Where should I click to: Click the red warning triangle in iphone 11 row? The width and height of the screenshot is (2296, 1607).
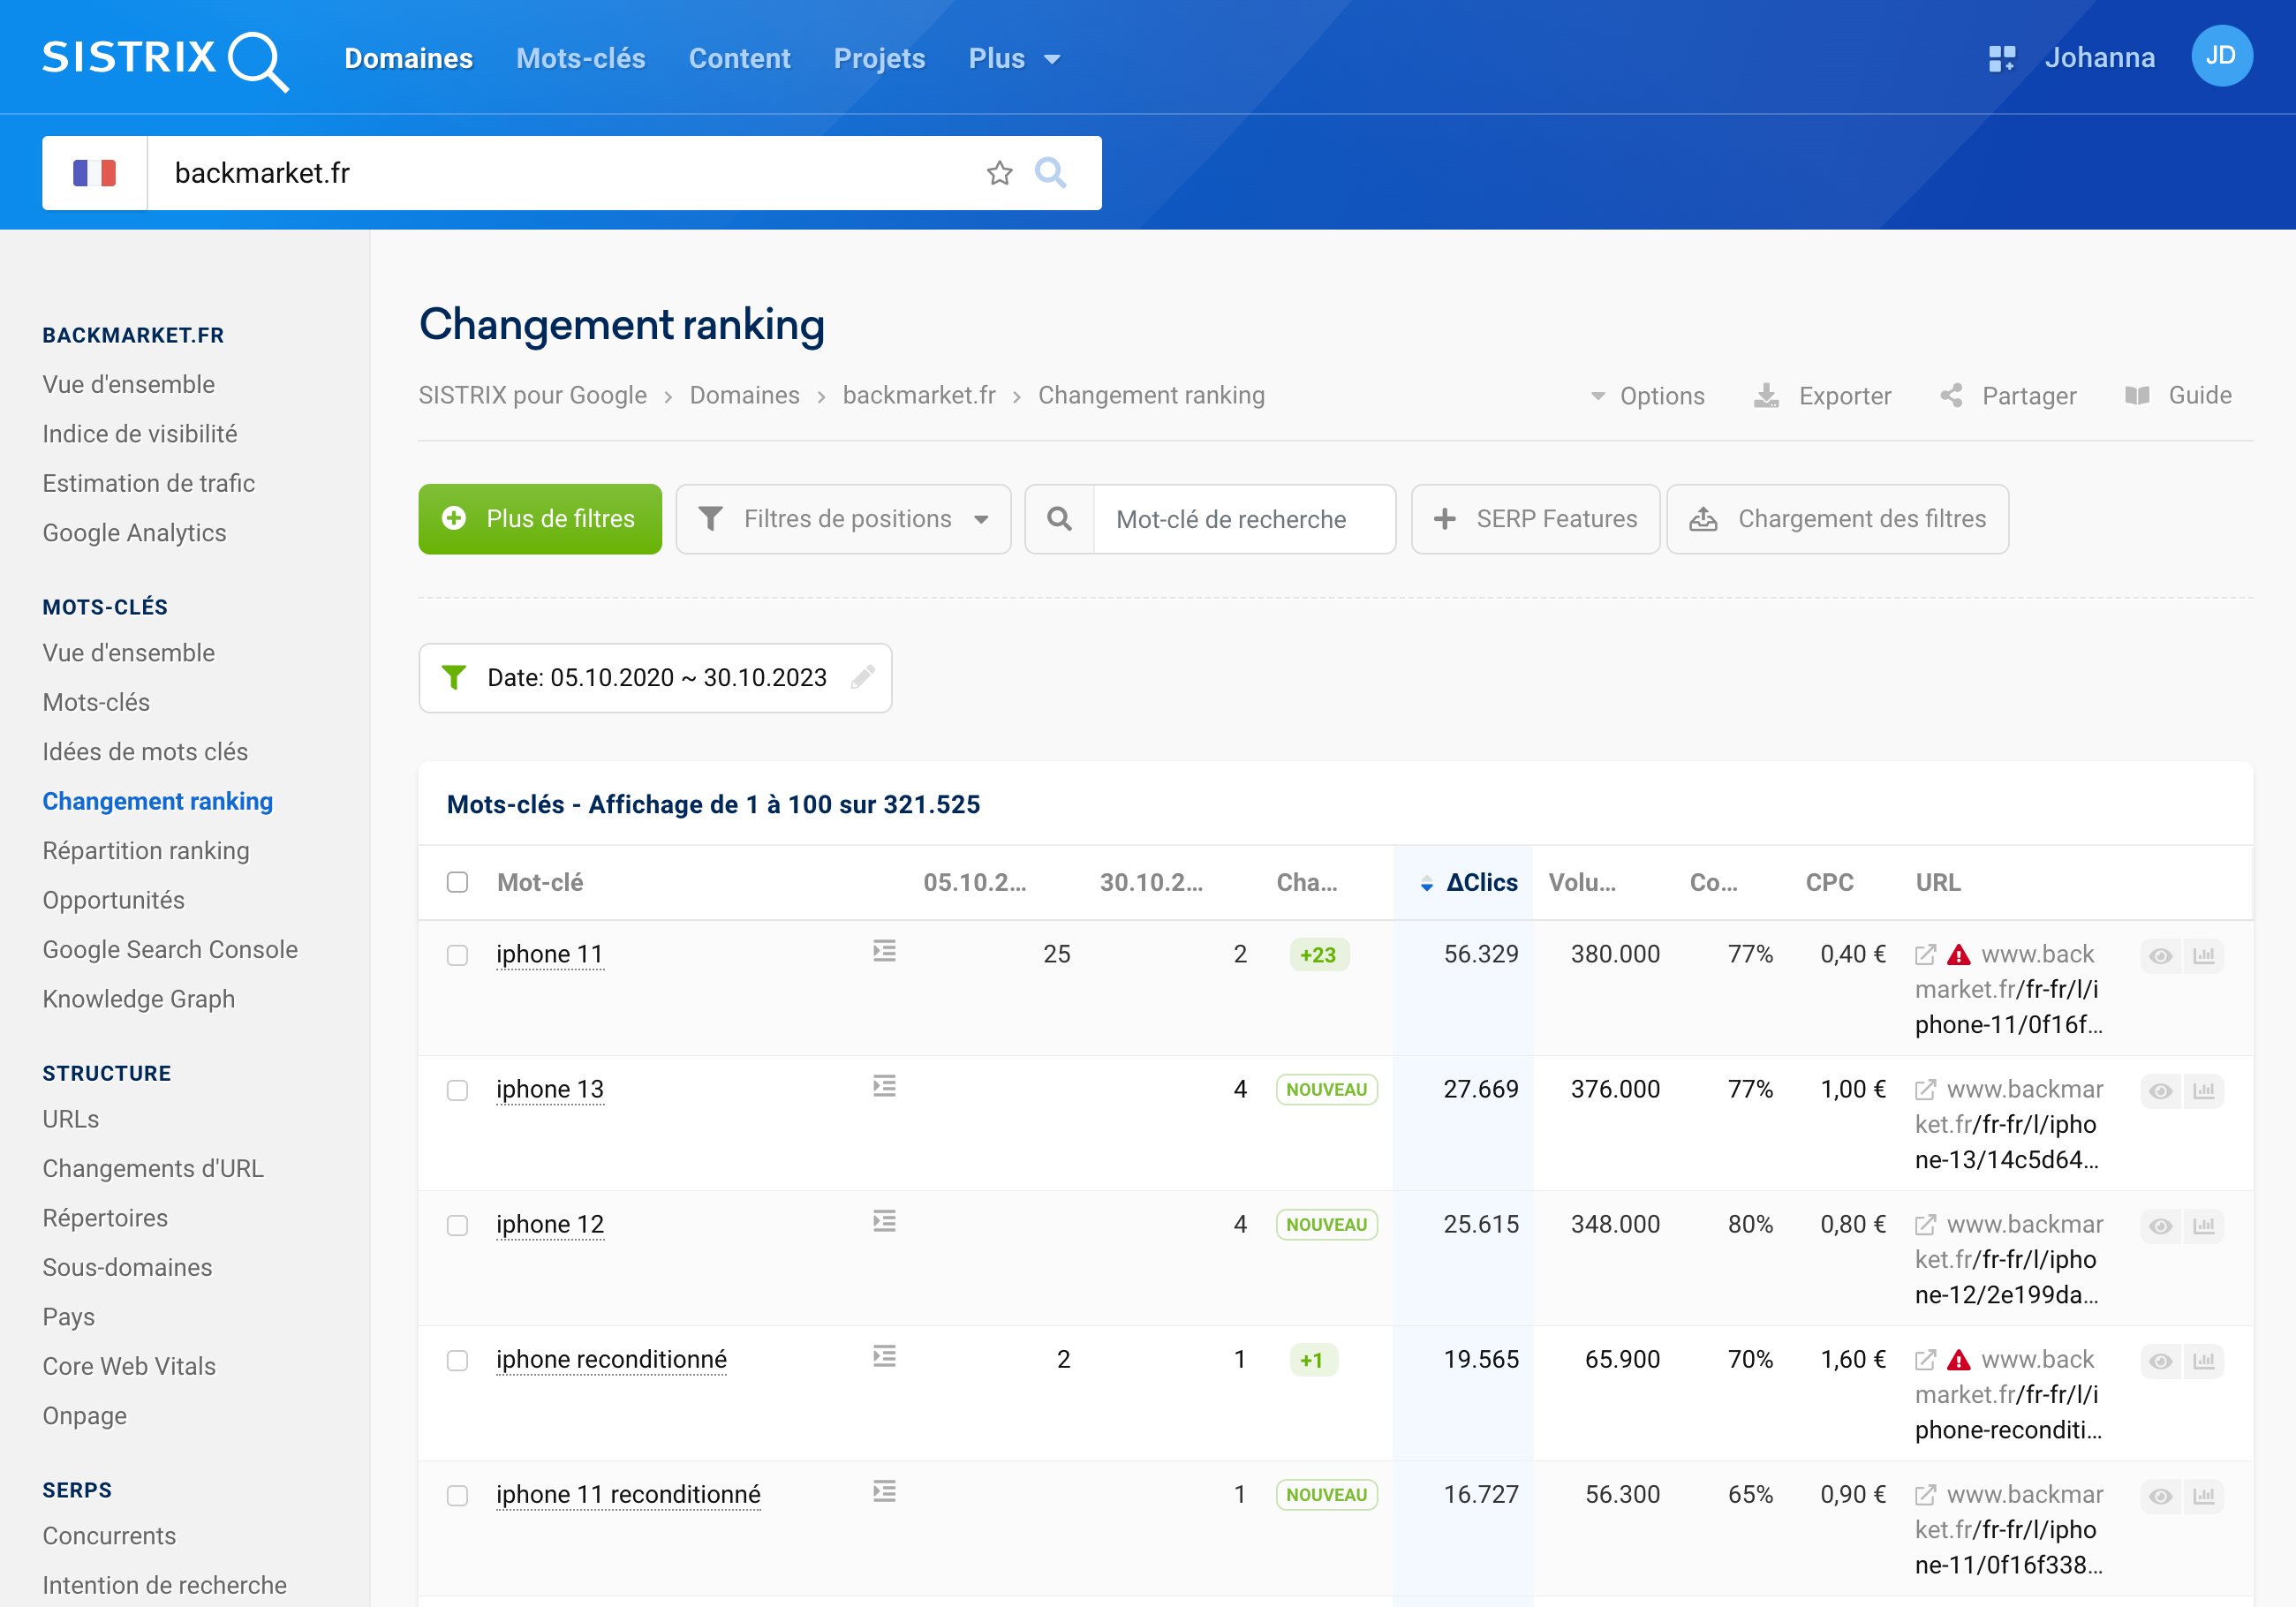point(1959,955)
